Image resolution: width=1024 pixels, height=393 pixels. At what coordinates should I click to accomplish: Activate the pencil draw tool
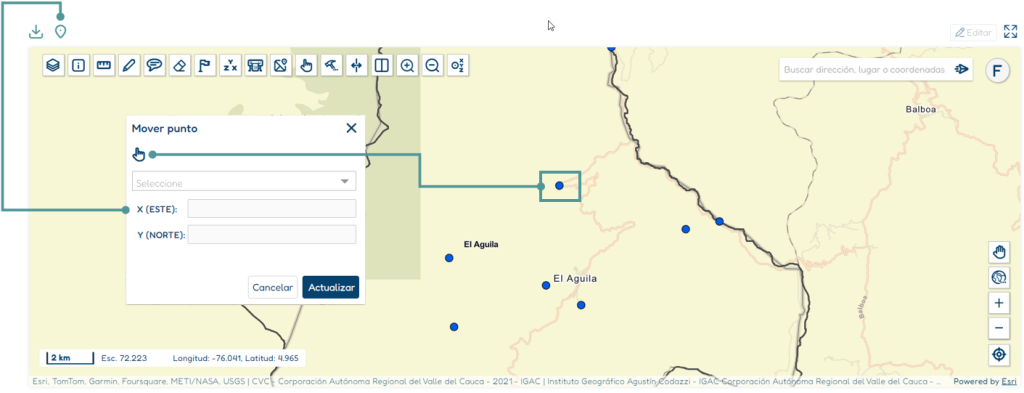pos(129,65)
